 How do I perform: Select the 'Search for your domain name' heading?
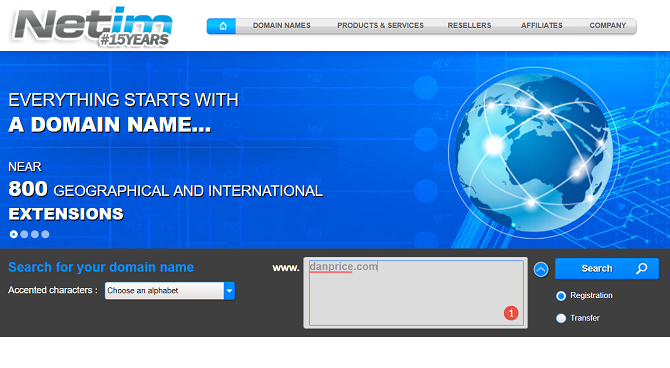click(101, 267)
